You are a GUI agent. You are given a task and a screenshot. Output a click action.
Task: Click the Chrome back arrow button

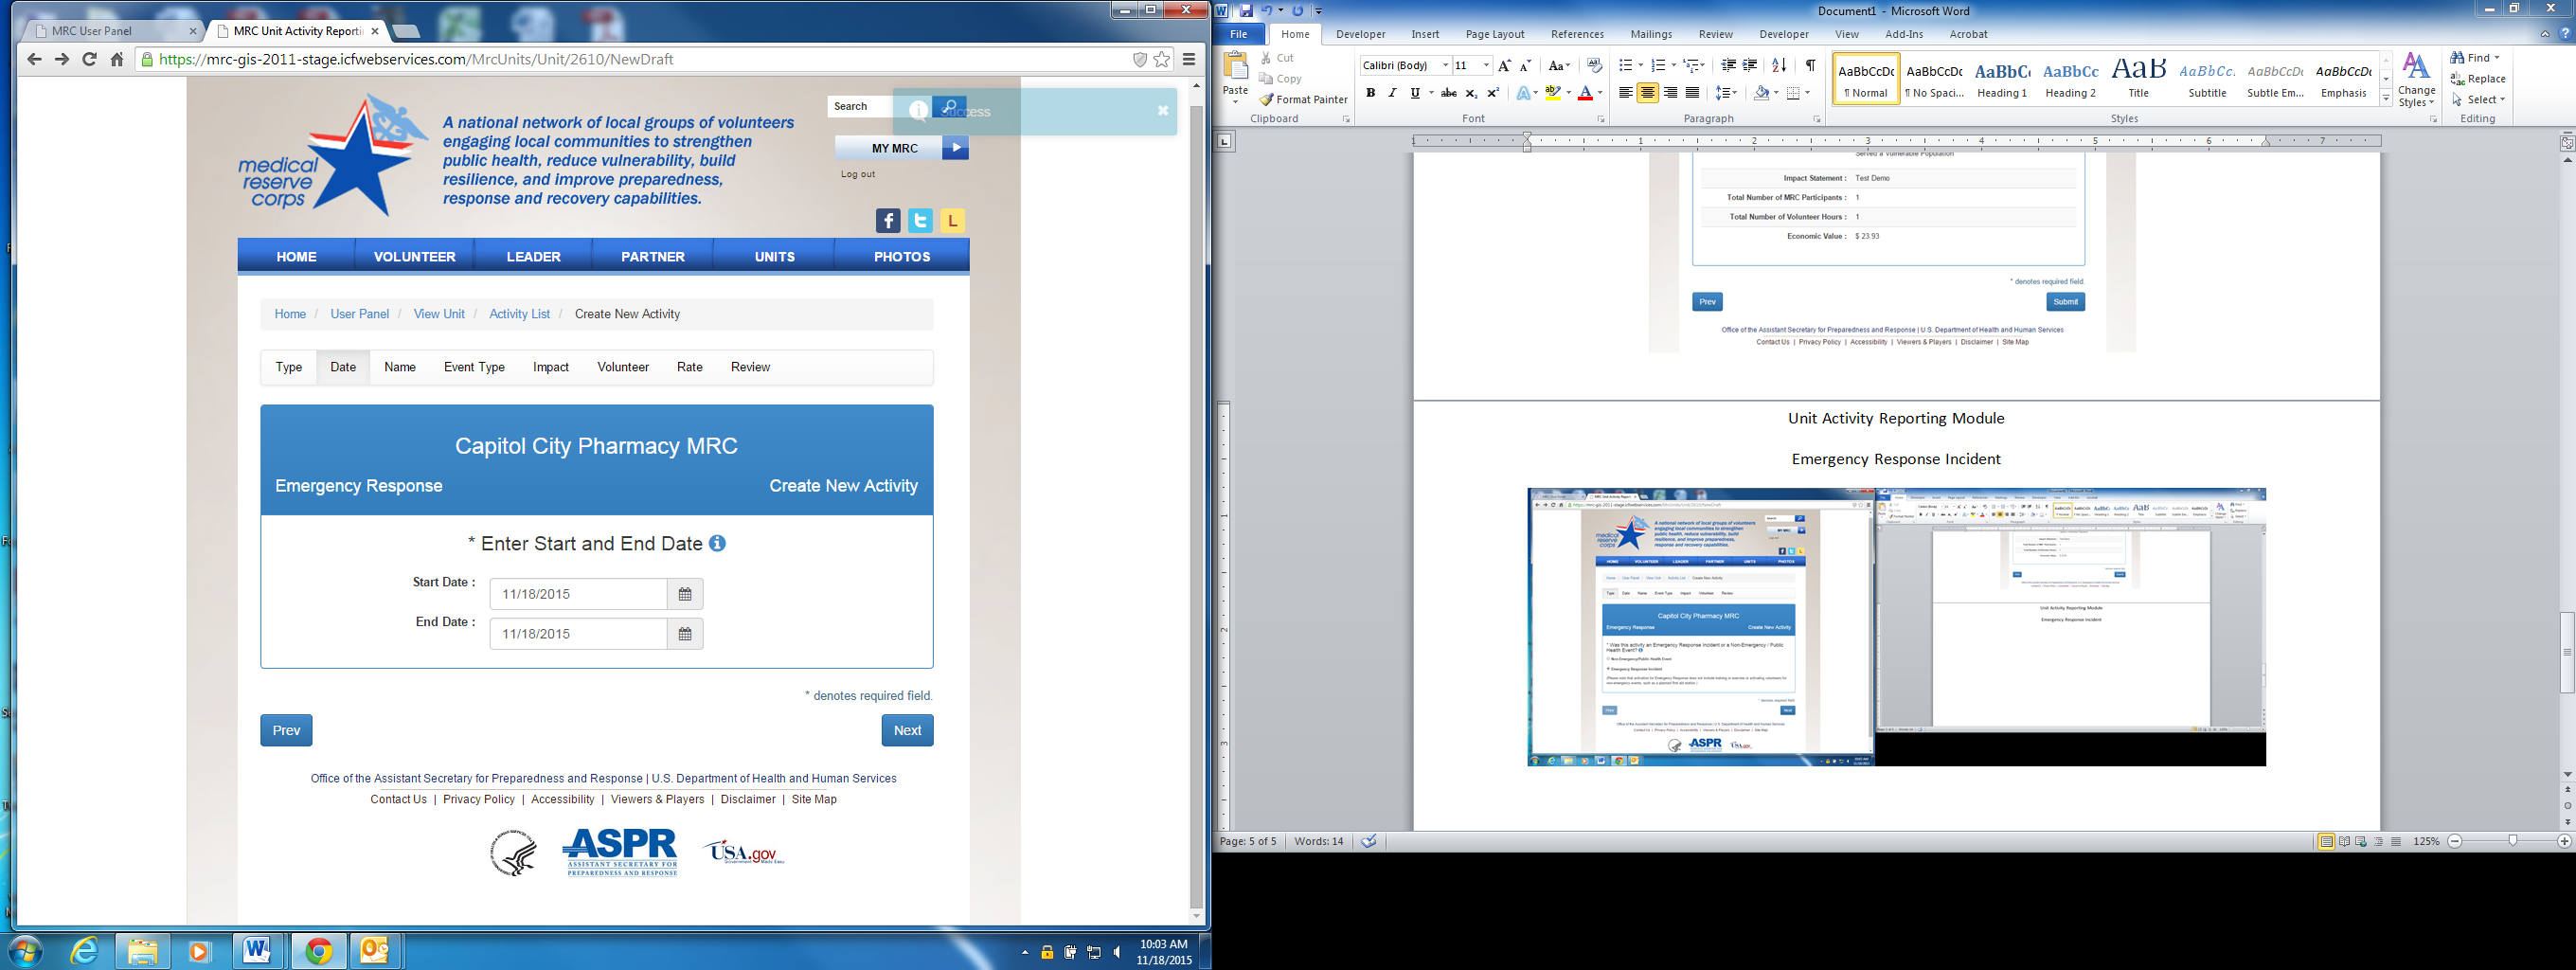(34, 59)
